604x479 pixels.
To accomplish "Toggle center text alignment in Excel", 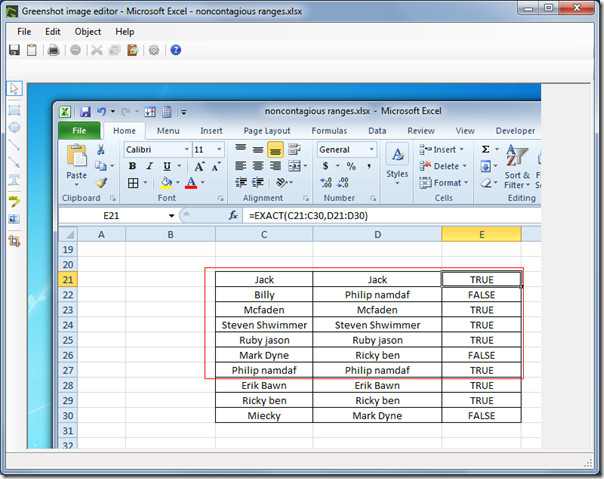I will click(258, 166).
